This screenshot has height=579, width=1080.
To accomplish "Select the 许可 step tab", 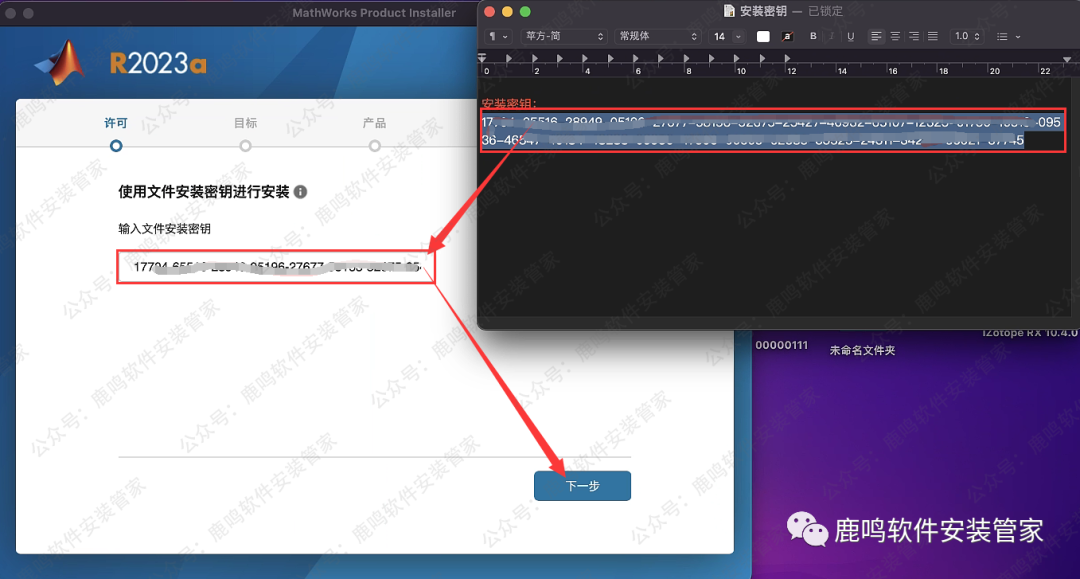I will pos(116,123).
